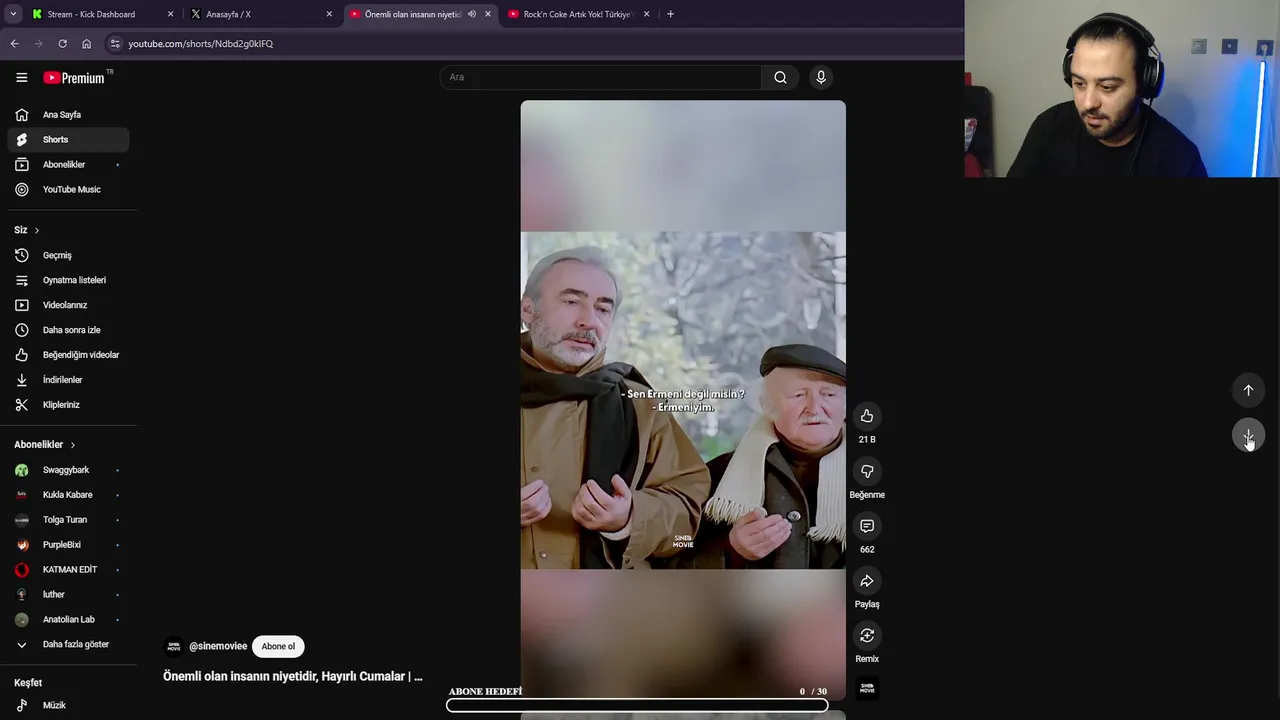Open Anatolian Lab channel
Image resolution: width=1280 pixels, height=720 pixels.
coord(68,620)
